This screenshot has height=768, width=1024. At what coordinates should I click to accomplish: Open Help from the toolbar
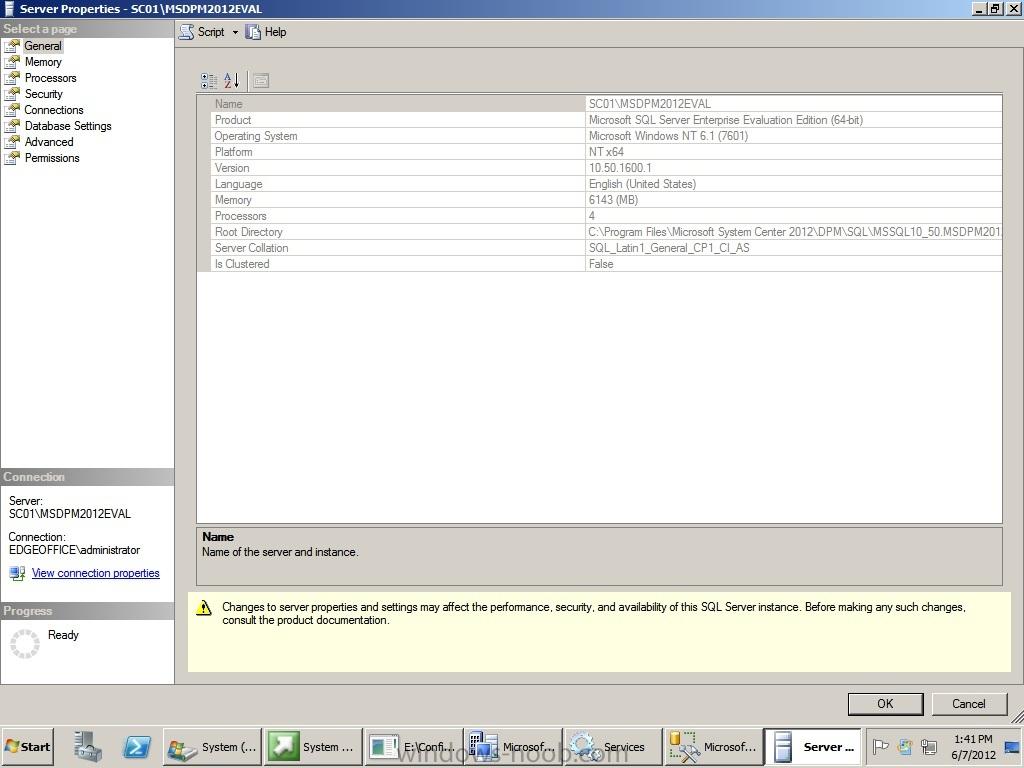tap(266, 32)
